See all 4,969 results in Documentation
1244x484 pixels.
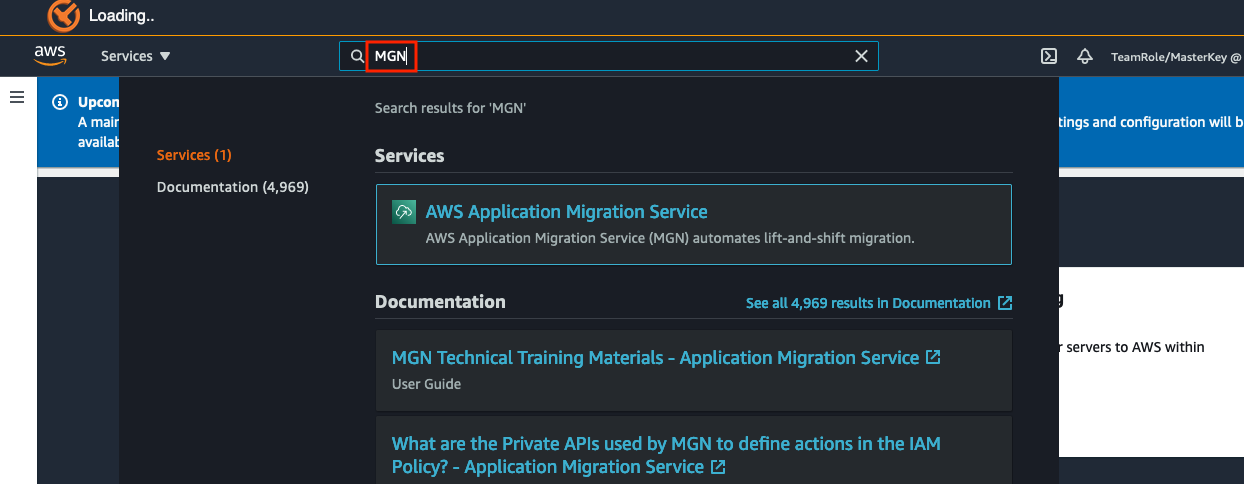pyautogui.click(x=868, y=303)
